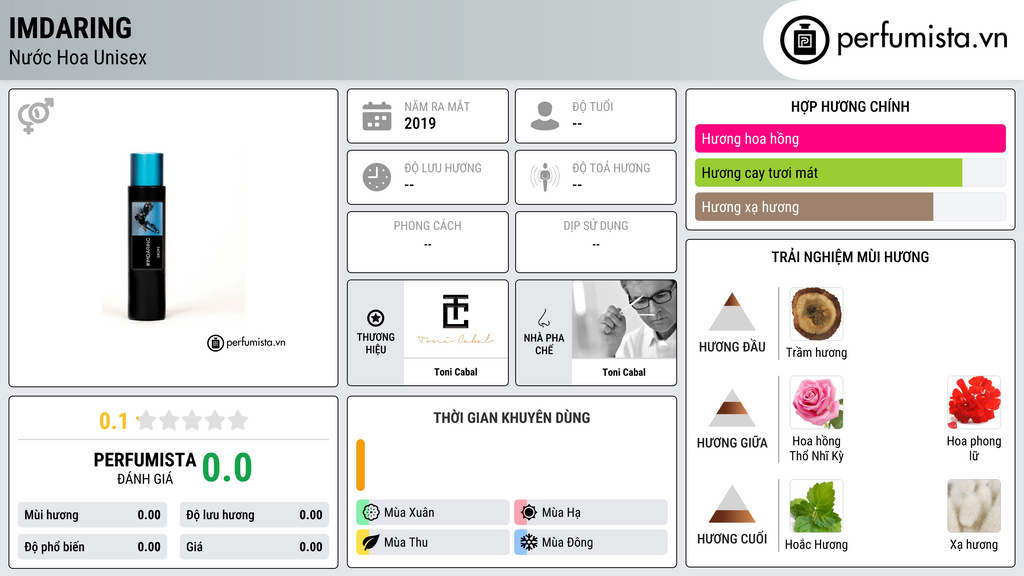
Task: Click the orange recommended-time bar
Action: click(360, 465)
